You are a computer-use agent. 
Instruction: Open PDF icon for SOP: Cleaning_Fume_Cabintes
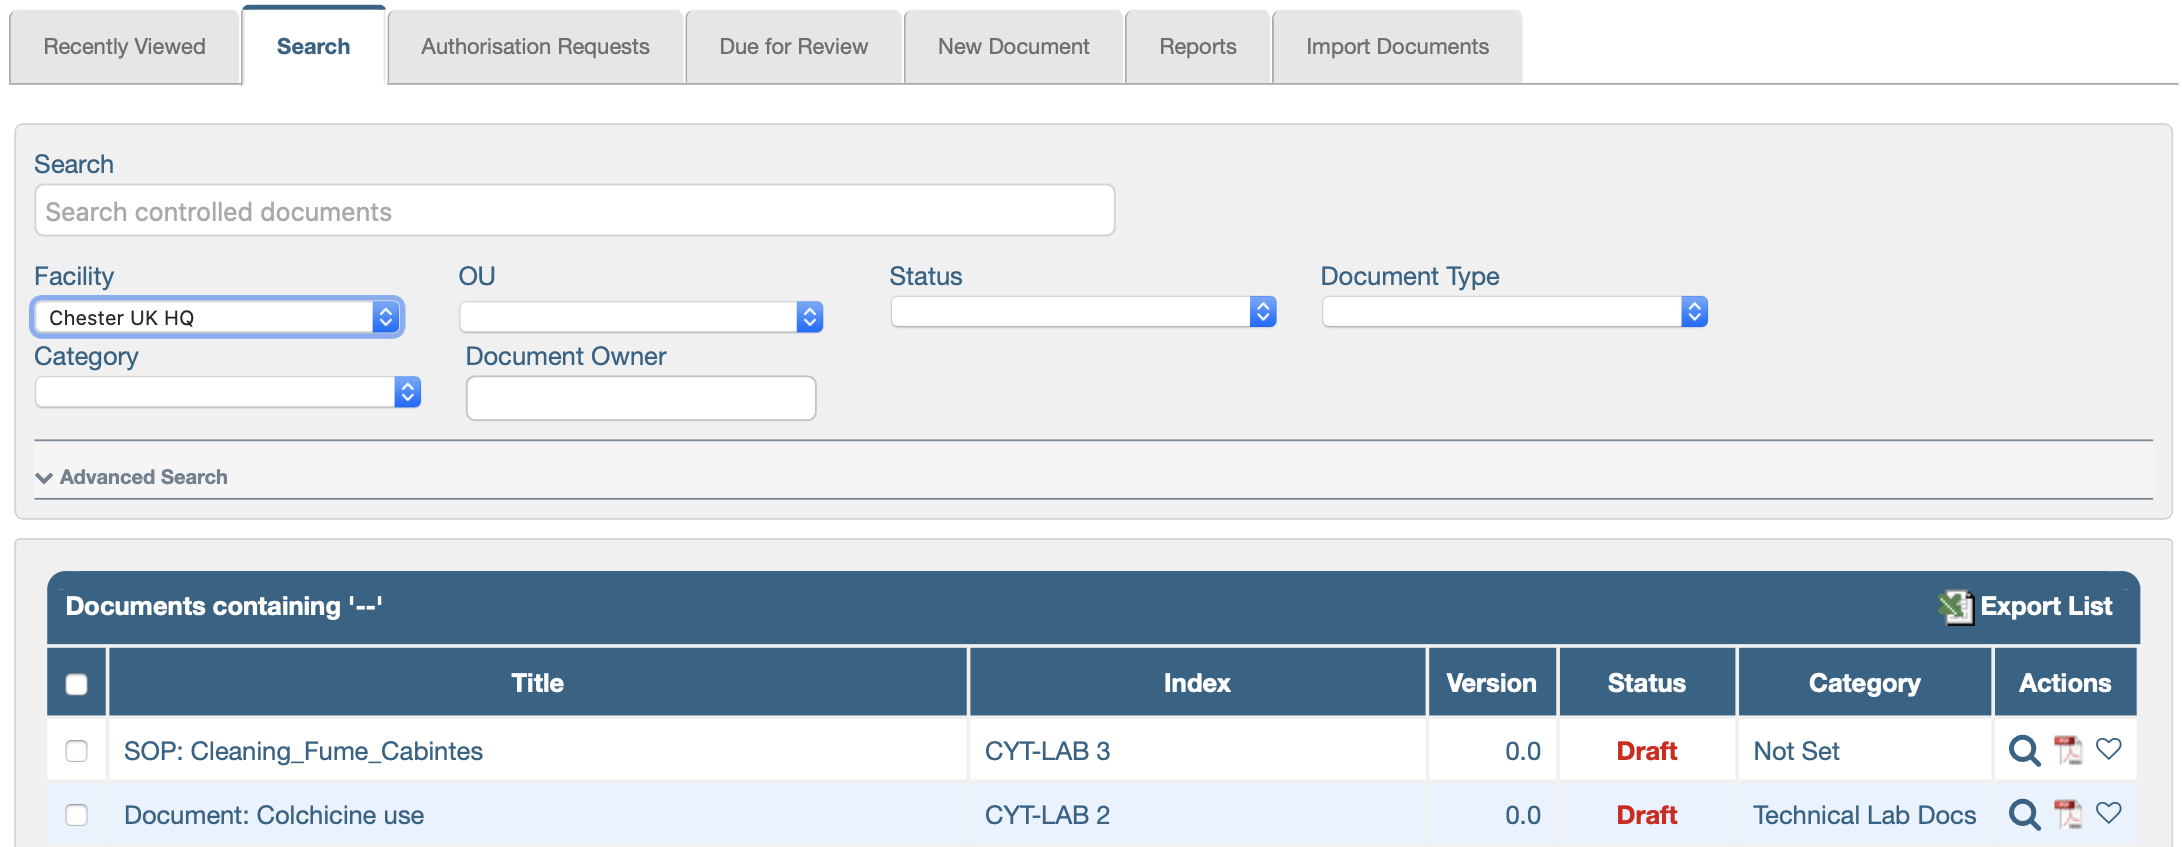(x=2067, y=750)
